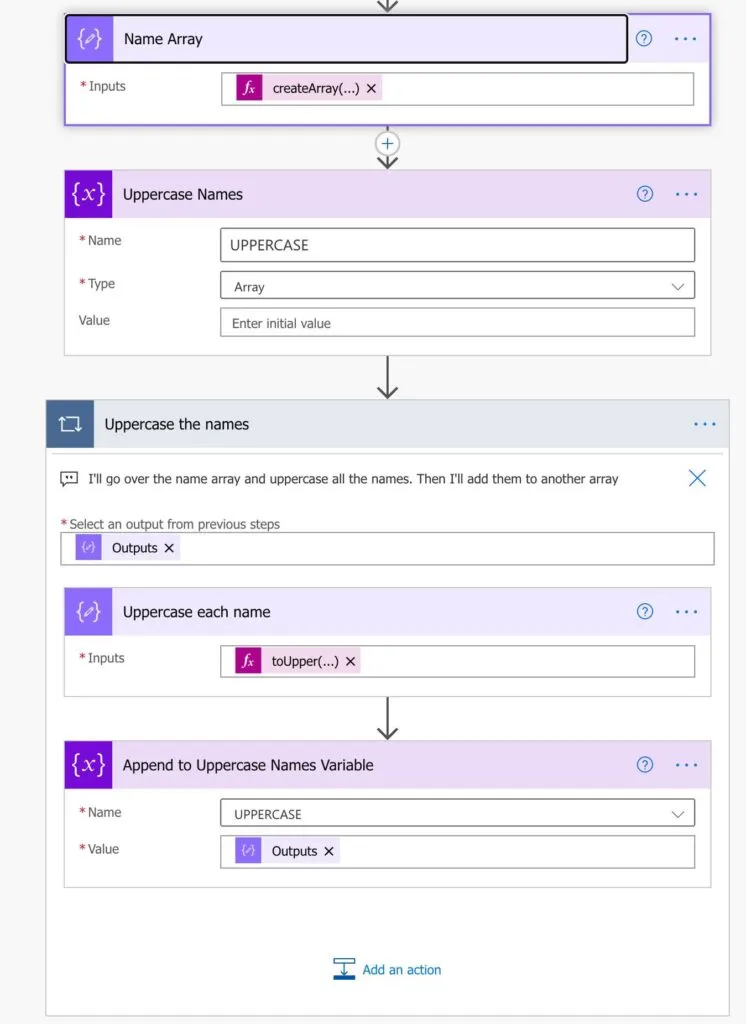This screenshot has width=746, height=1024.
Task: Click the toUpper expression token
Action: (304, 661)
